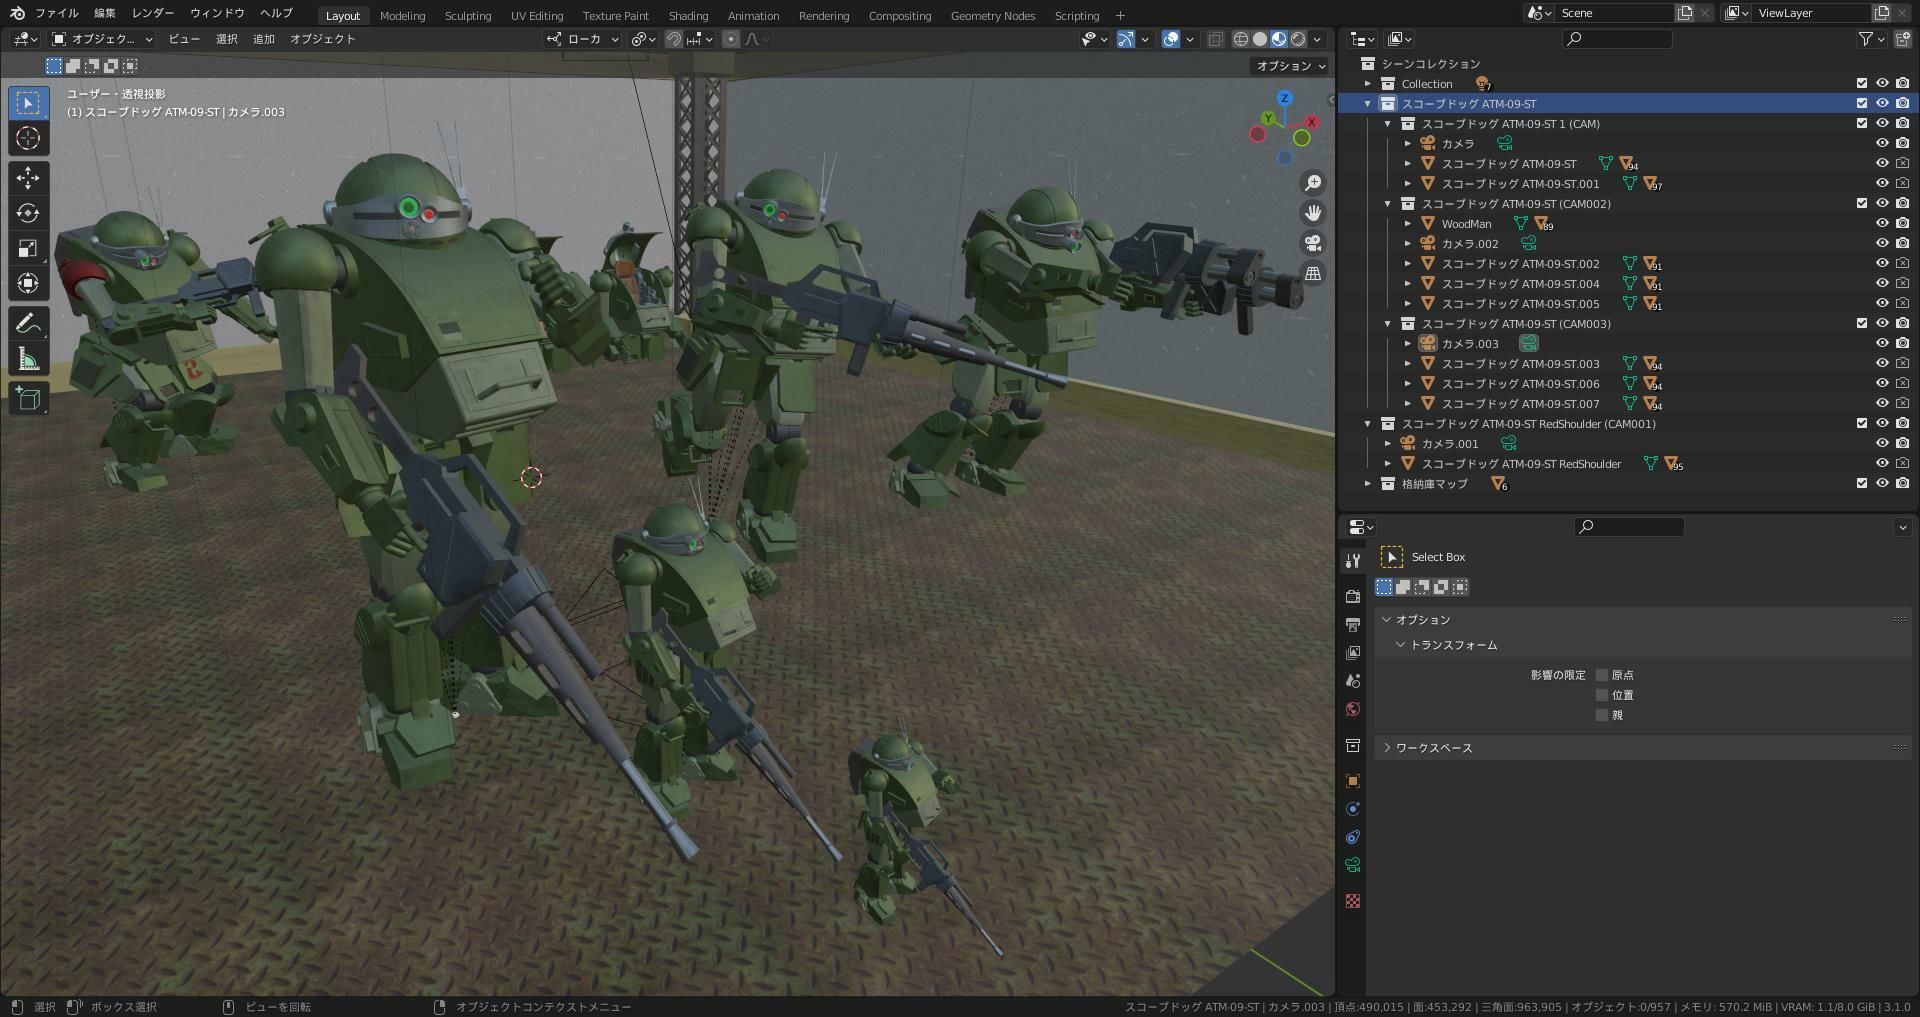The image size is (1920, 1017).
Task: Open the ビュー menu in viewport header
Action: [184, 39]
